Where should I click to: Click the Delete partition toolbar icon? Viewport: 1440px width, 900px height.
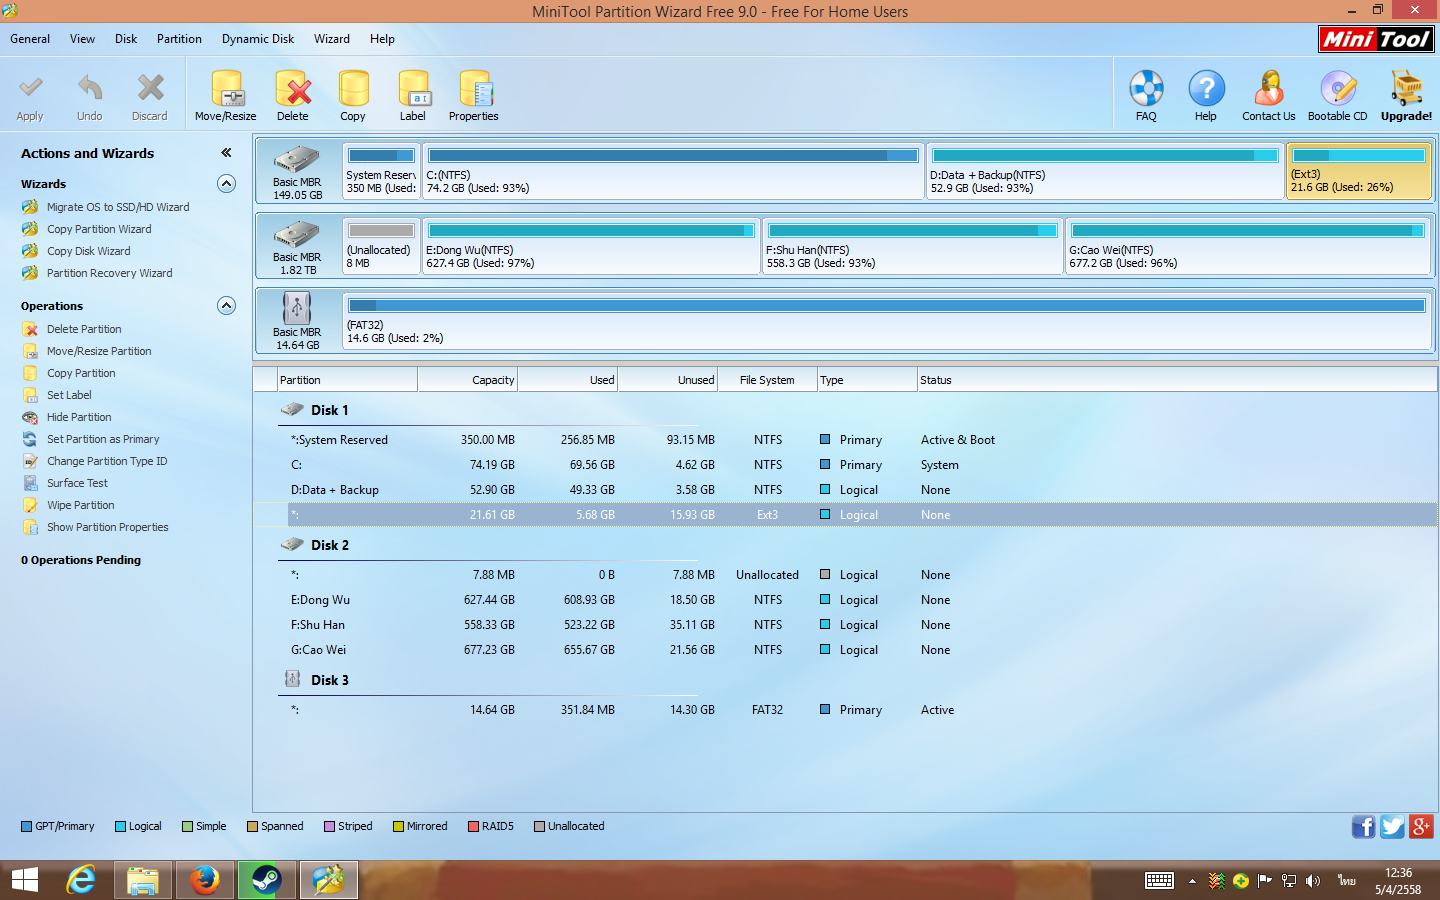[293, 89]
